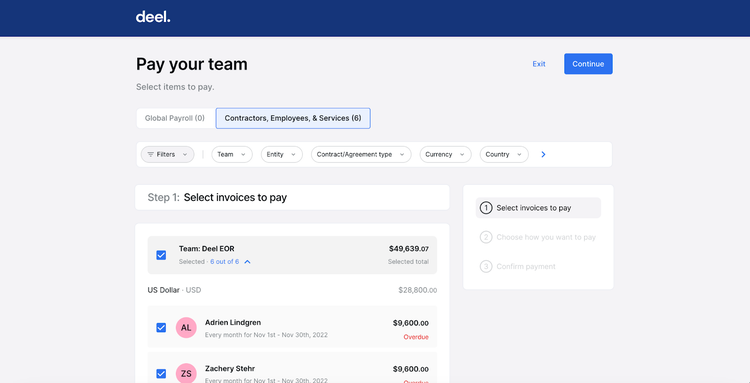Uncheck the Team: Deel EOR checkbox

pos(161,255)
